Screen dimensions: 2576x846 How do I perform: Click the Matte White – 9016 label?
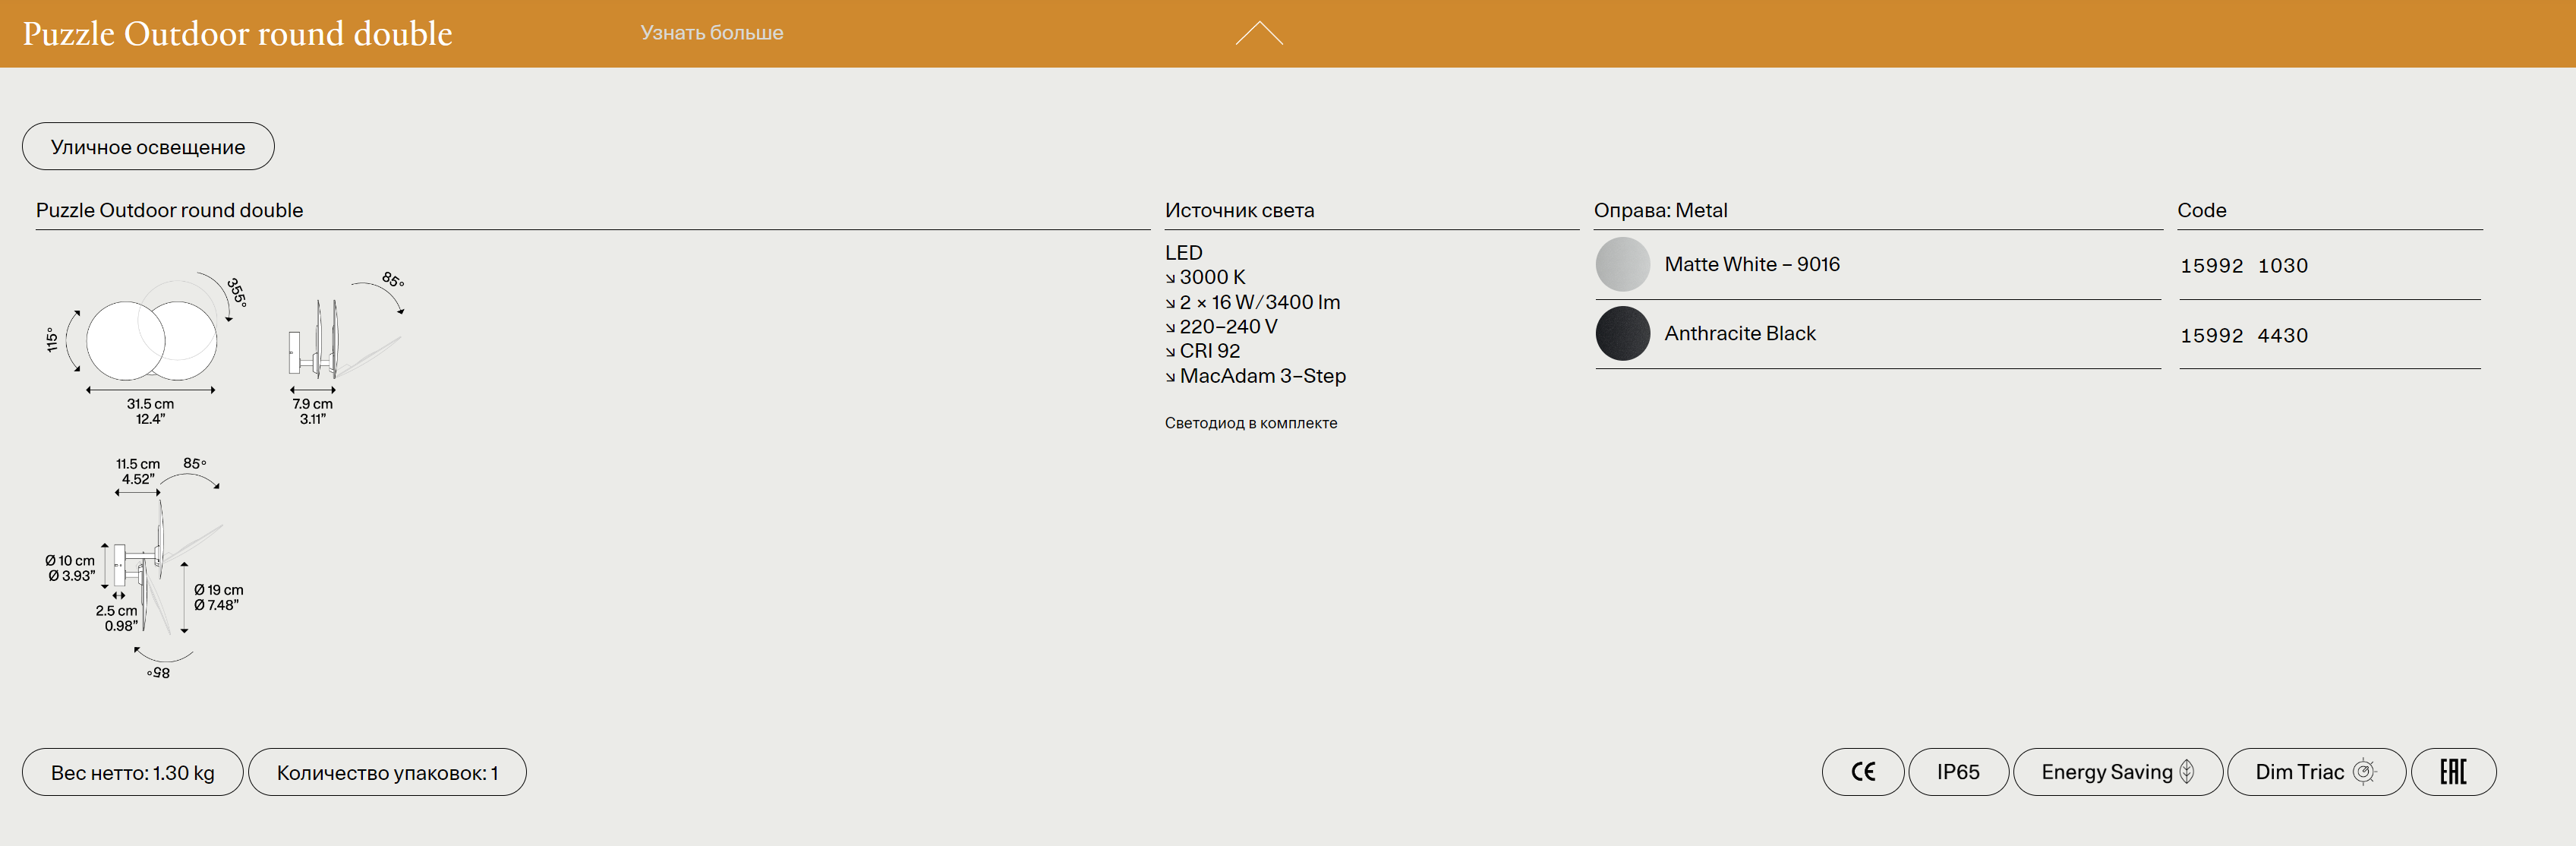[1751, 265]
